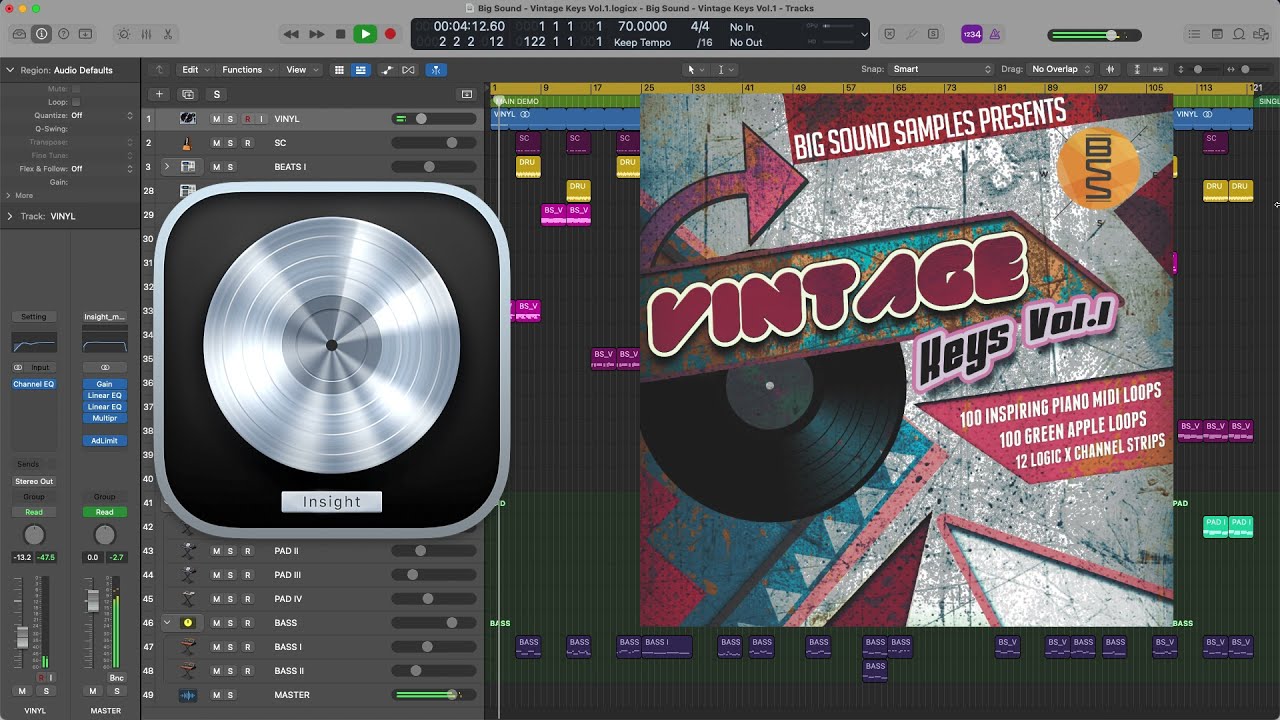Toggle input monitoring on VINYL track
This screenshot has width=1280, height=720.
tap(262, 119)
